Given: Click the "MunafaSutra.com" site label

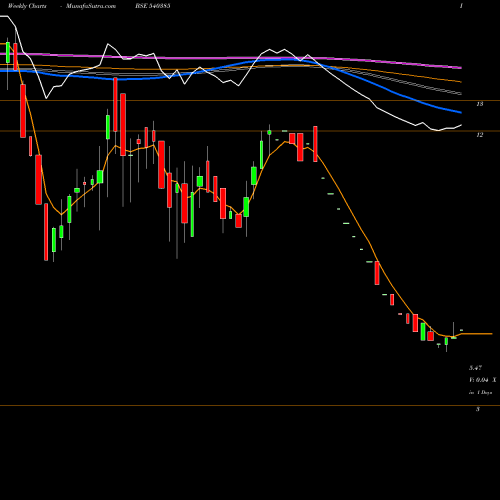Looking at the screenshot, I should [x=91, y=6].
